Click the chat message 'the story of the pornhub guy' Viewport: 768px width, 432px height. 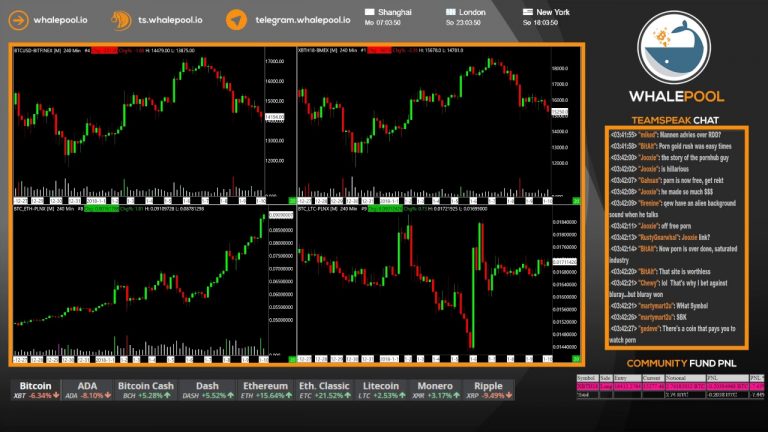[695, 158]
